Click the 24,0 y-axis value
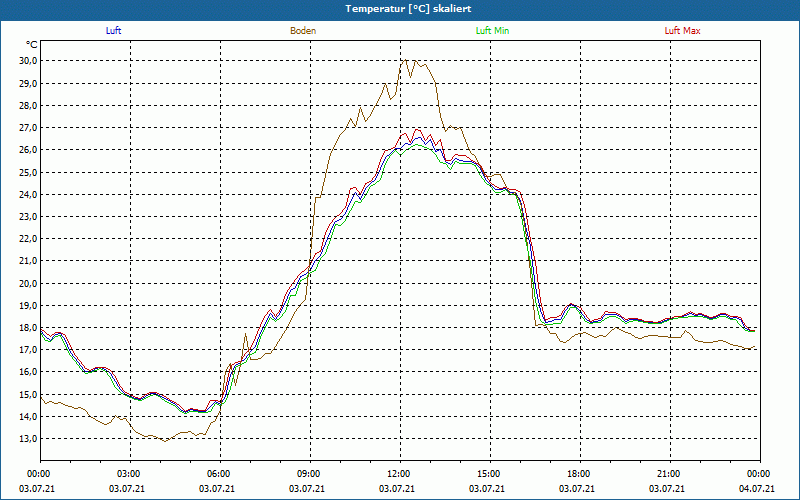Screen dimensions: 800x500 click(x=29, y=194)
